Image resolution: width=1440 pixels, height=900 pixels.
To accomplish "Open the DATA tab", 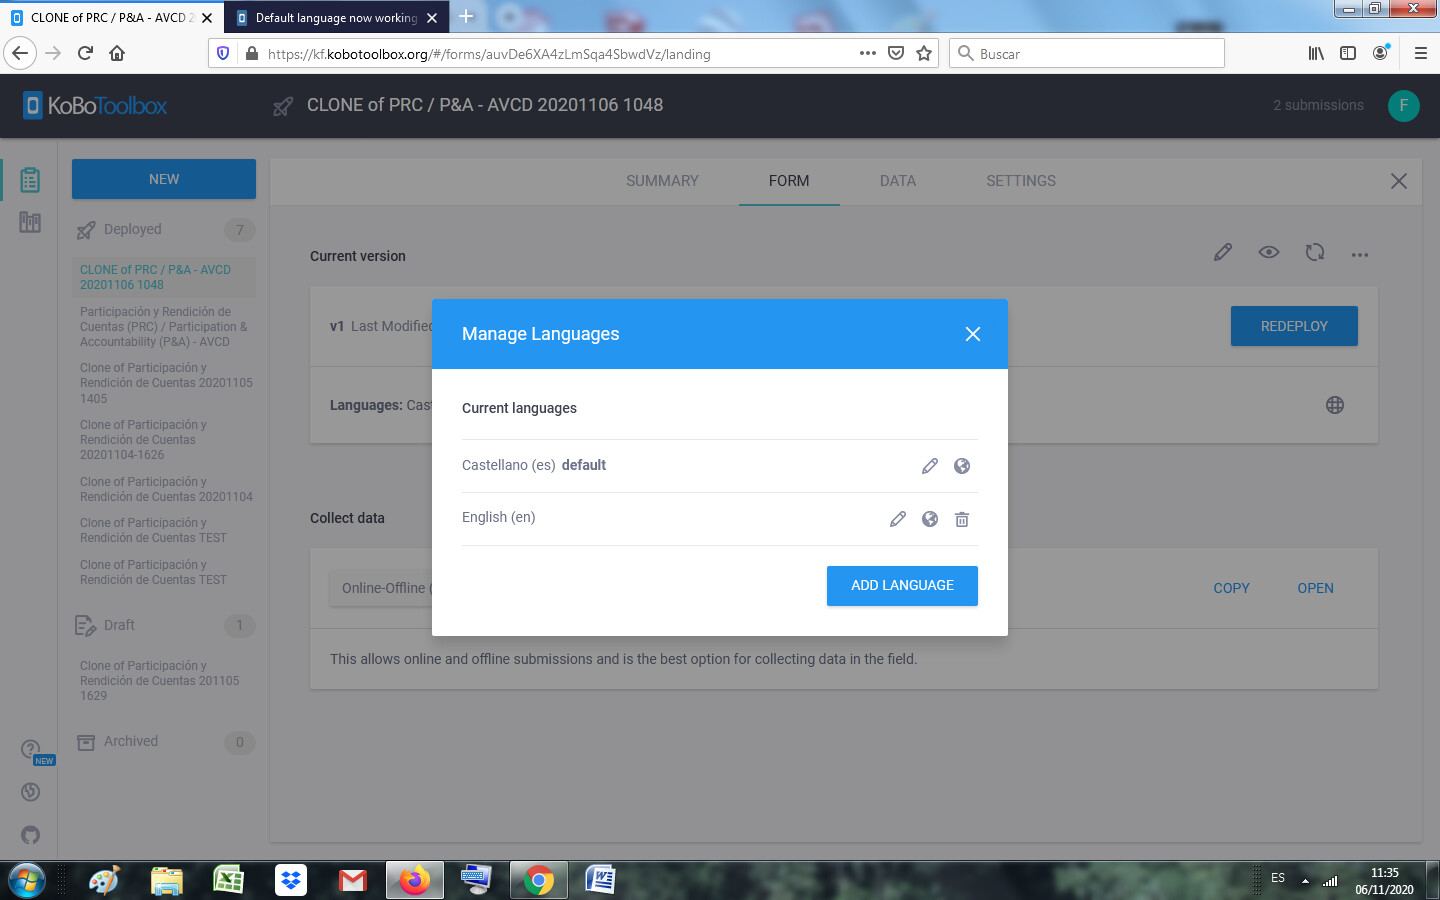I will coord(897,181).
